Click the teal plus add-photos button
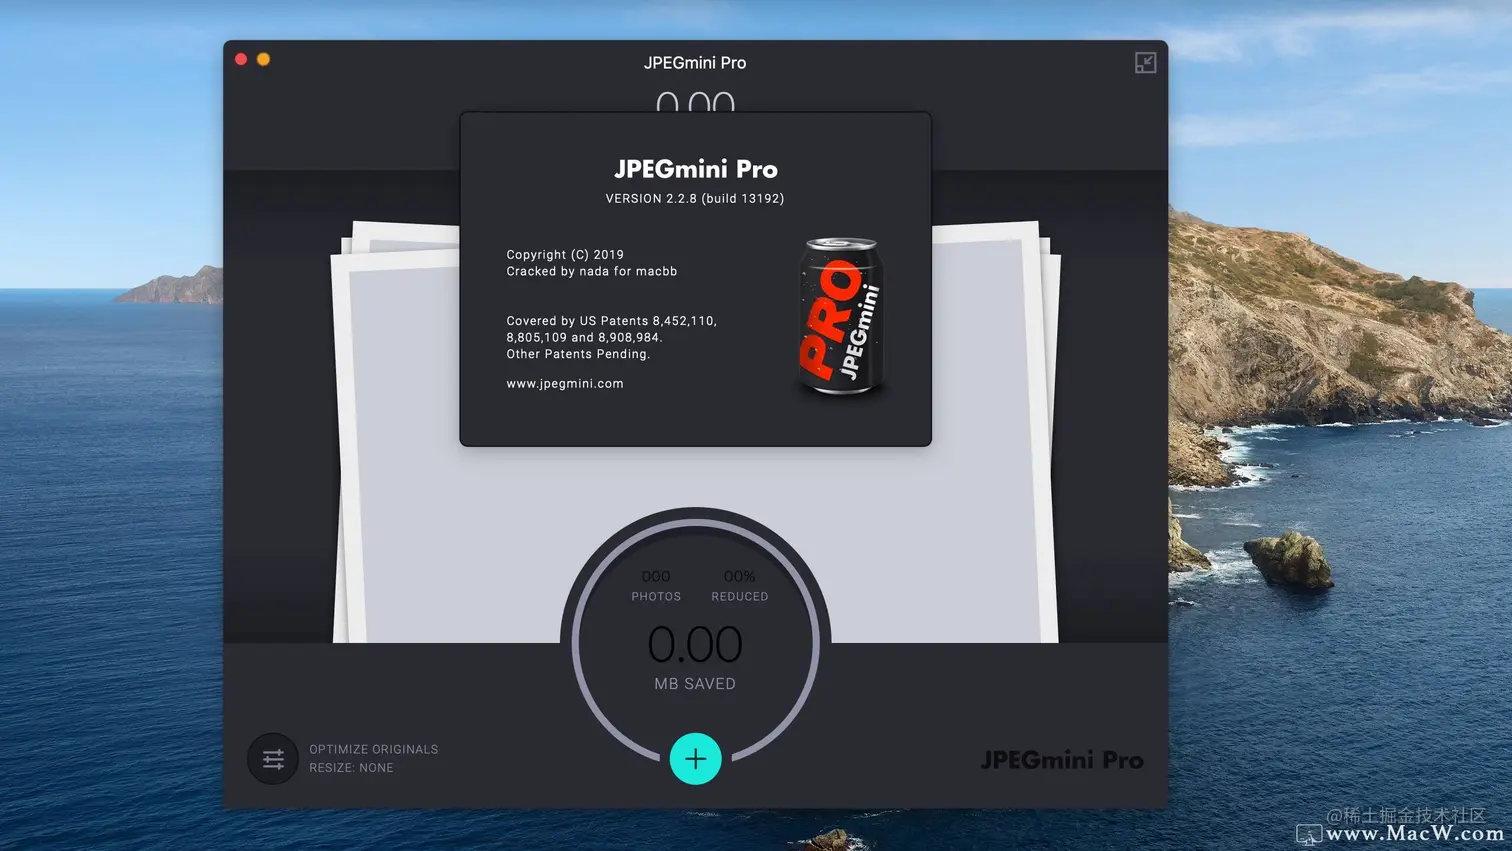1512x851 pixels. click(x=695, y=759)
